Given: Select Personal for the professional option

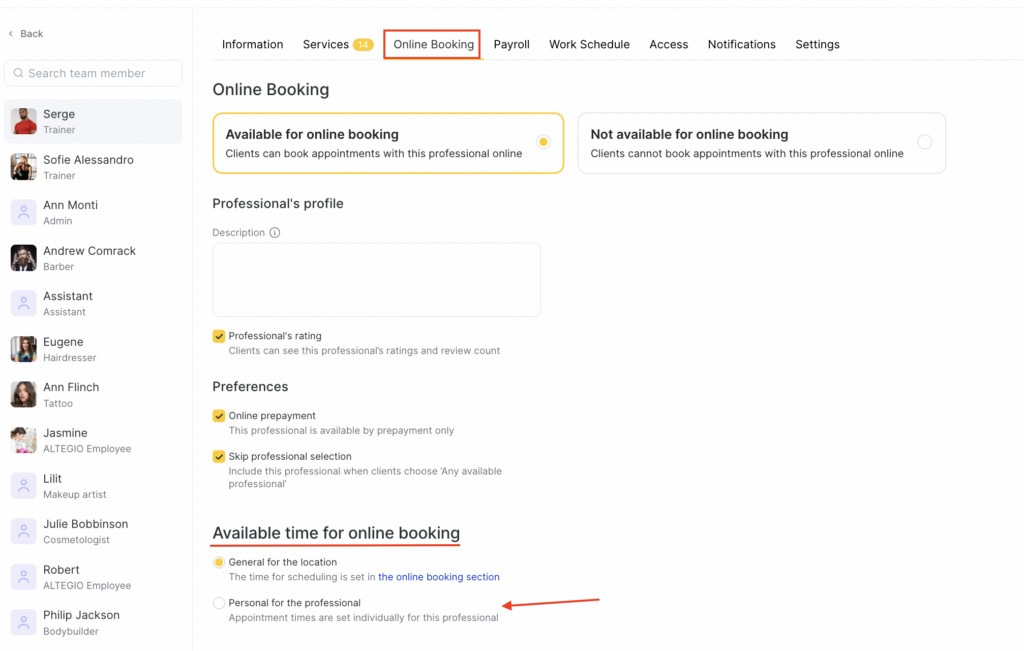Looking at the screenshot, I should point(219,603).
